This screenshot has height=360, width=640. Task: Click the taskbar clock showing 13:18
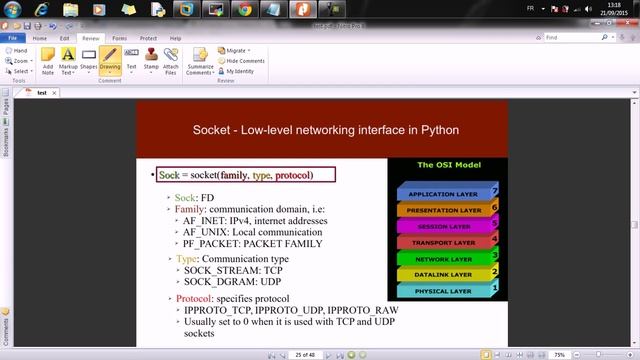[x=614, y=9]
